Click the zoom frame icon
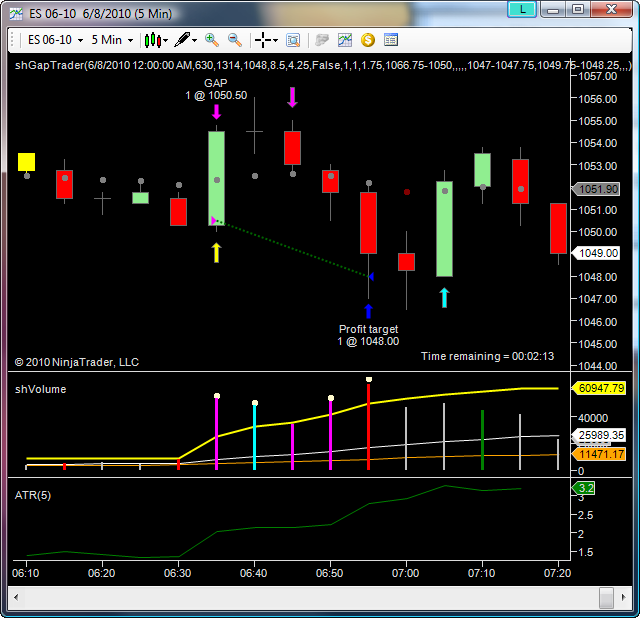This screenshot has width=640, height=618. coord(293,40)
